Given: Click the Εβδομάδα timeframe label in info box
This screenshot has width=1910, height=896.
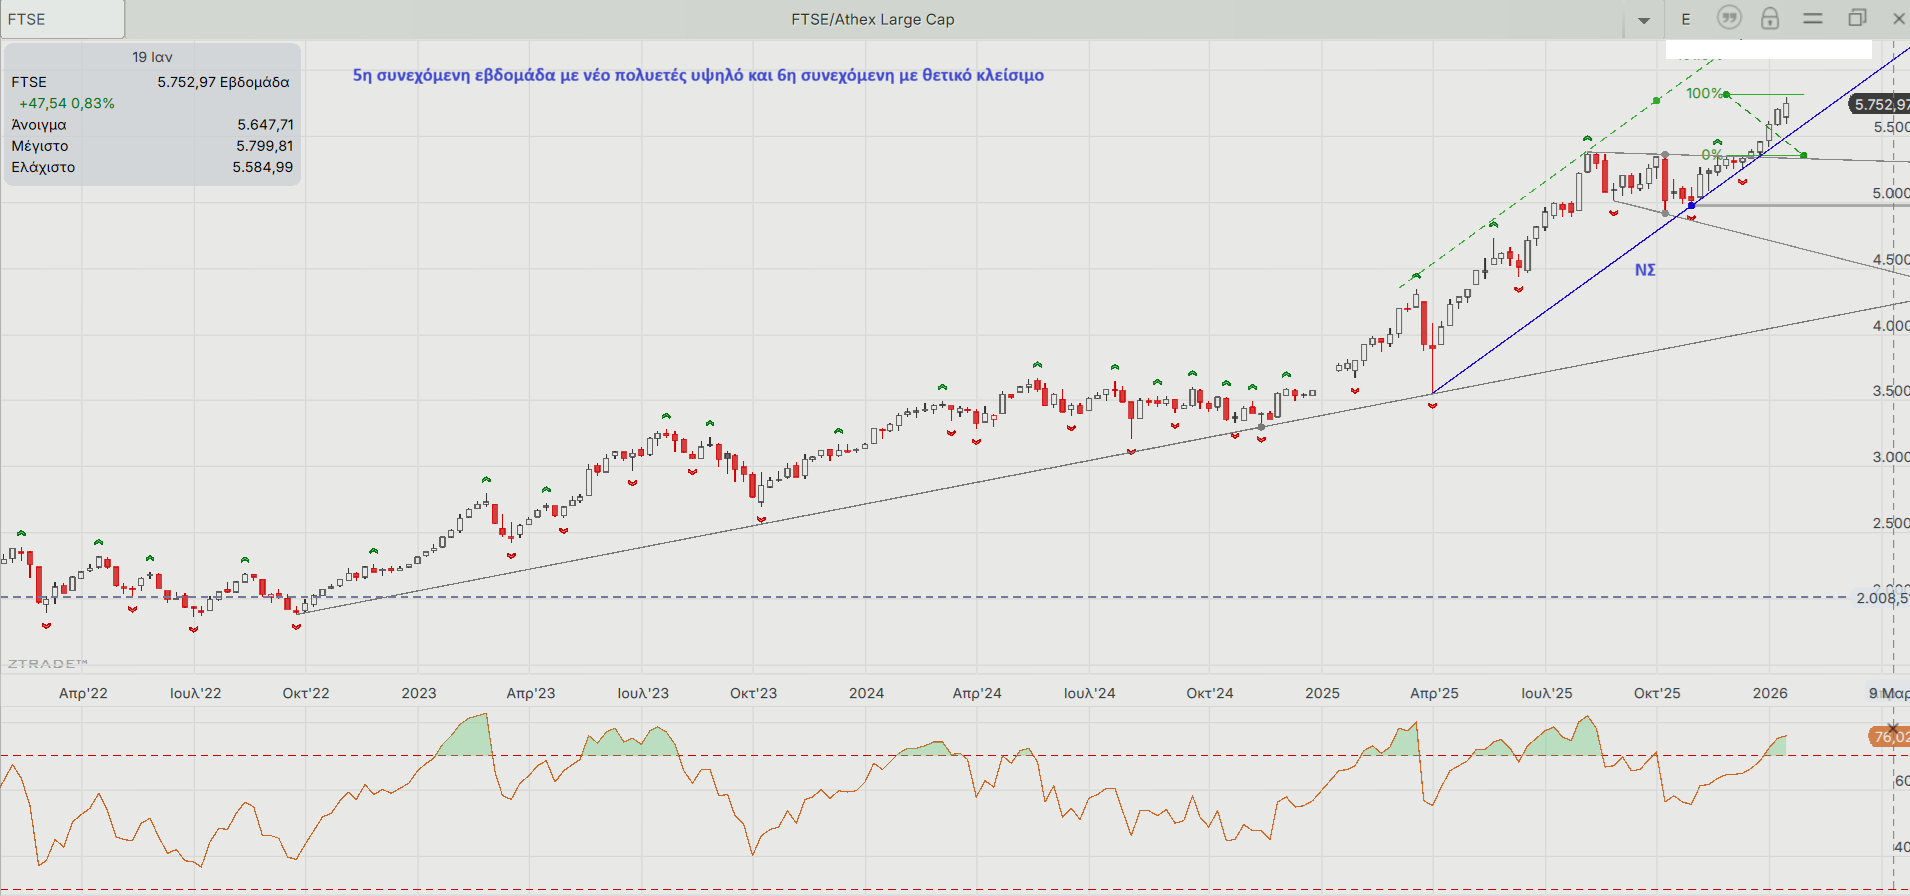Looking at the screenshot, I should [x=254, y=82].
